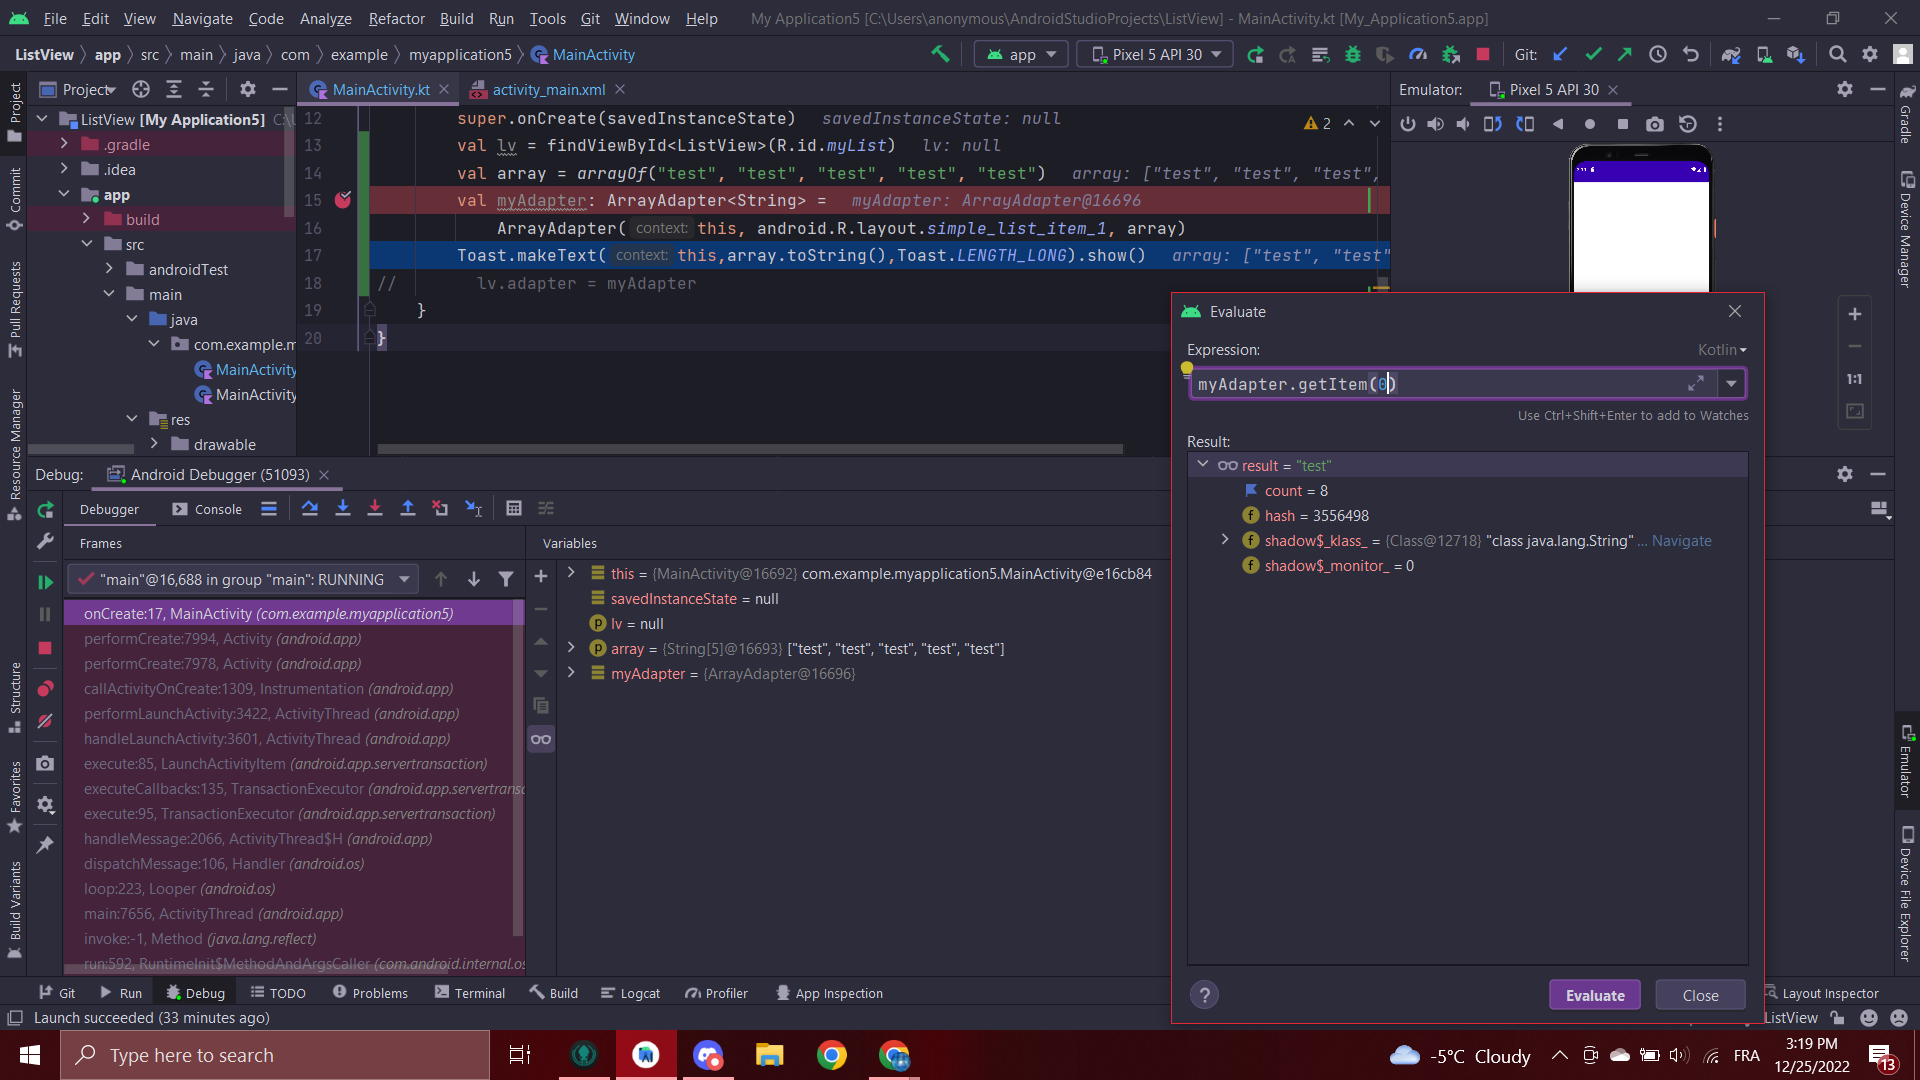Image resolution: width=1920 pixels, height=1080 pixels.
Task: Open the main thread selector dropdown
Action: point(242,579)
